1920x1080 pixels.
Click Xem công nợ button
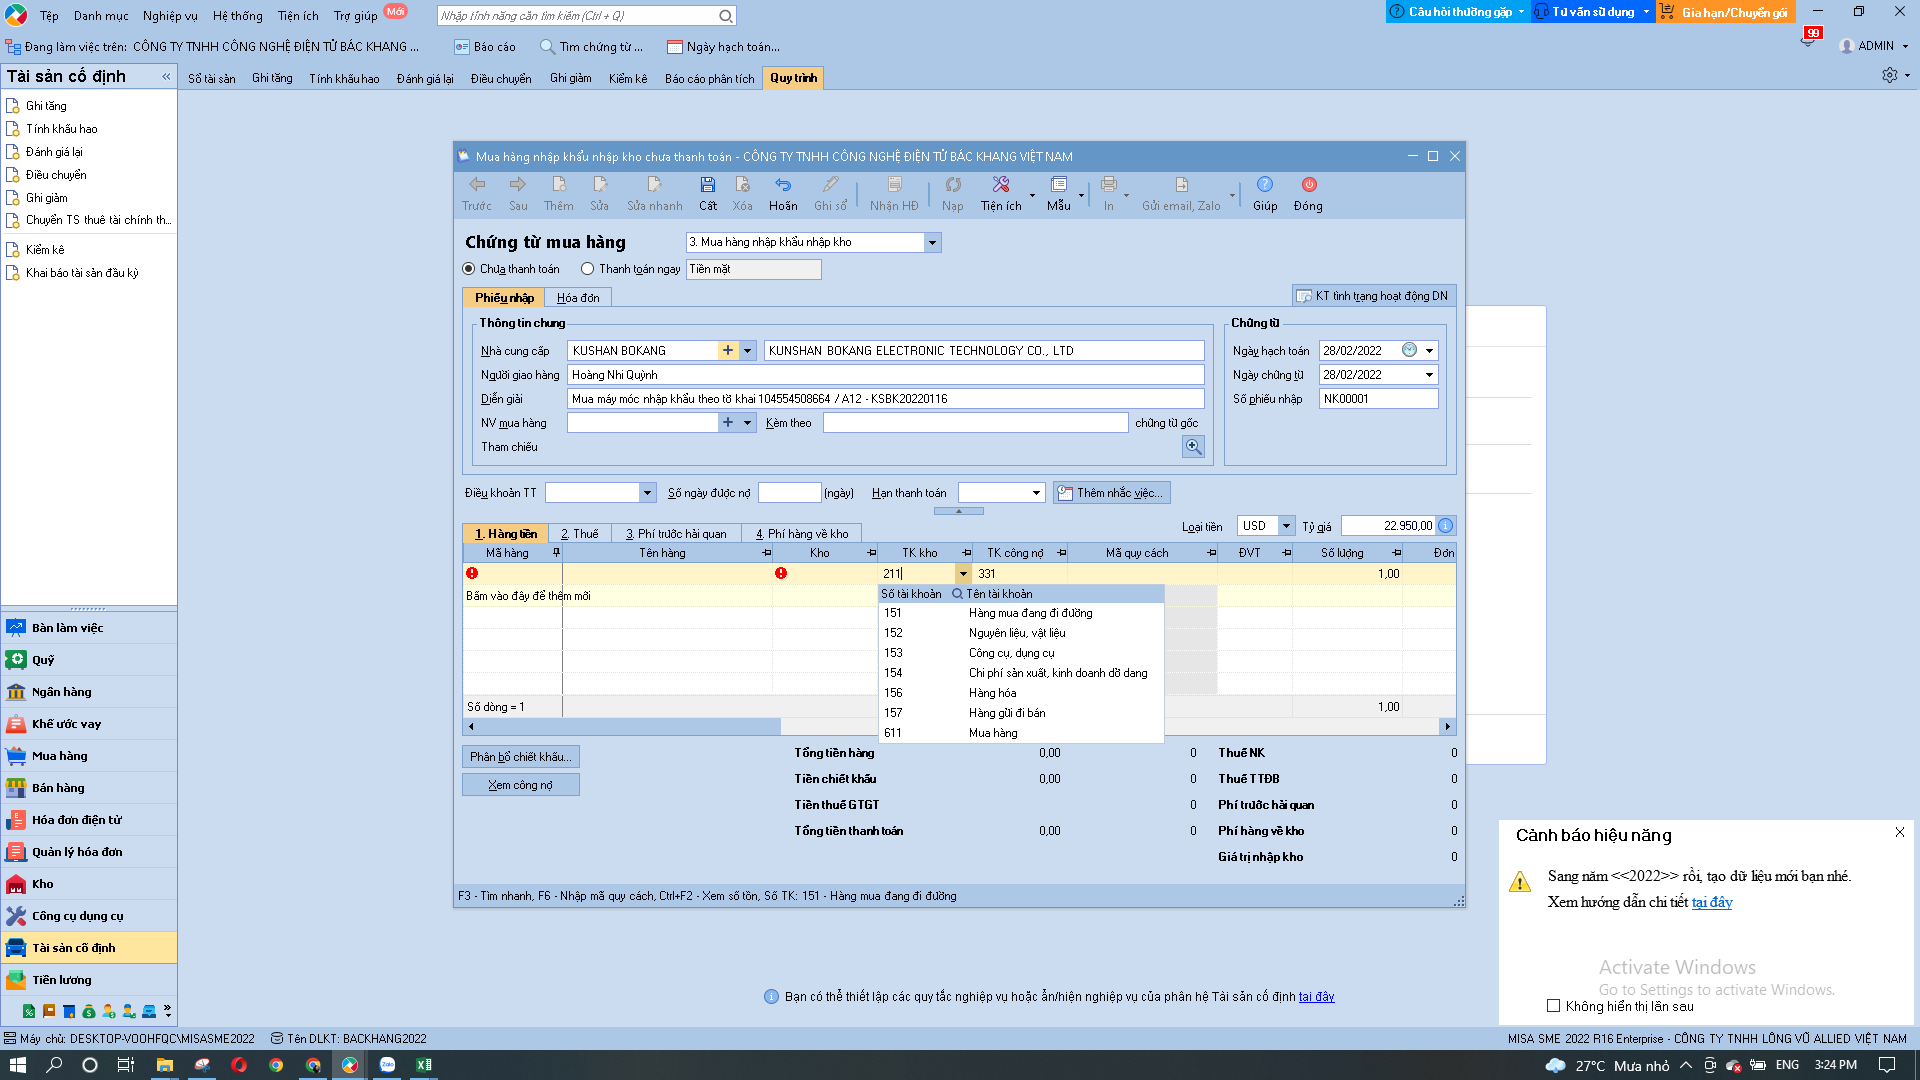coord(521,785)
